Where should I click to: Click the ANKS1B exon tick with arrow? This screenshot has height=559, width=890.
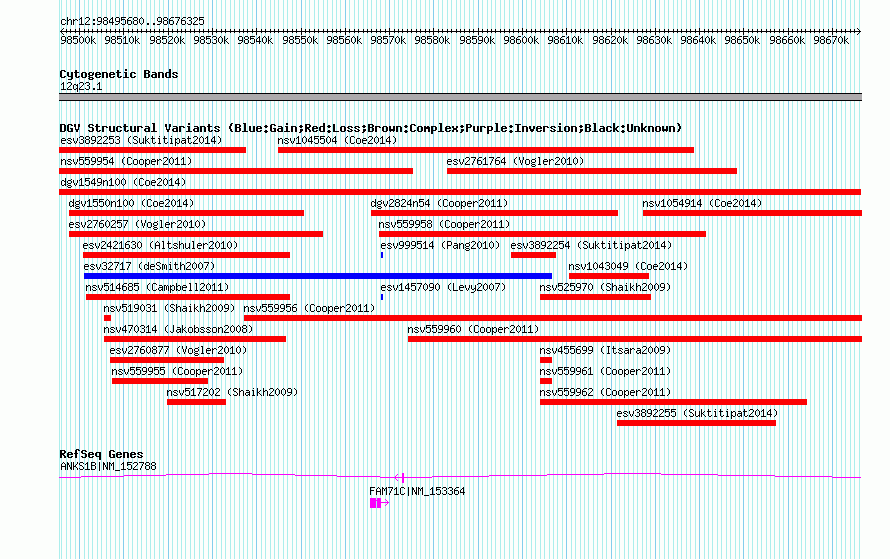[400, 477]
